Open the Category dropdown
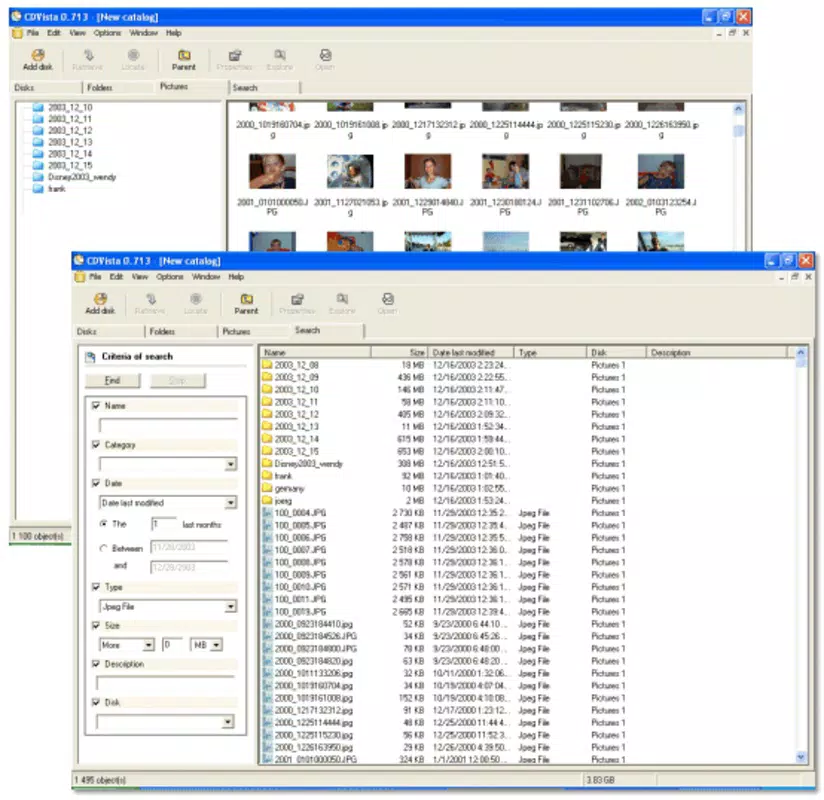Viewport: 824px width, 800px height. click(231, 464)
